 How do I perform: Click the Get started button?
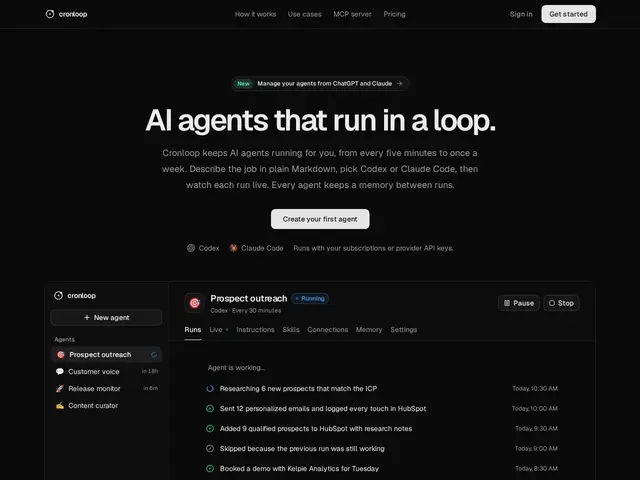pyautogui.click(x=568, y=14)
